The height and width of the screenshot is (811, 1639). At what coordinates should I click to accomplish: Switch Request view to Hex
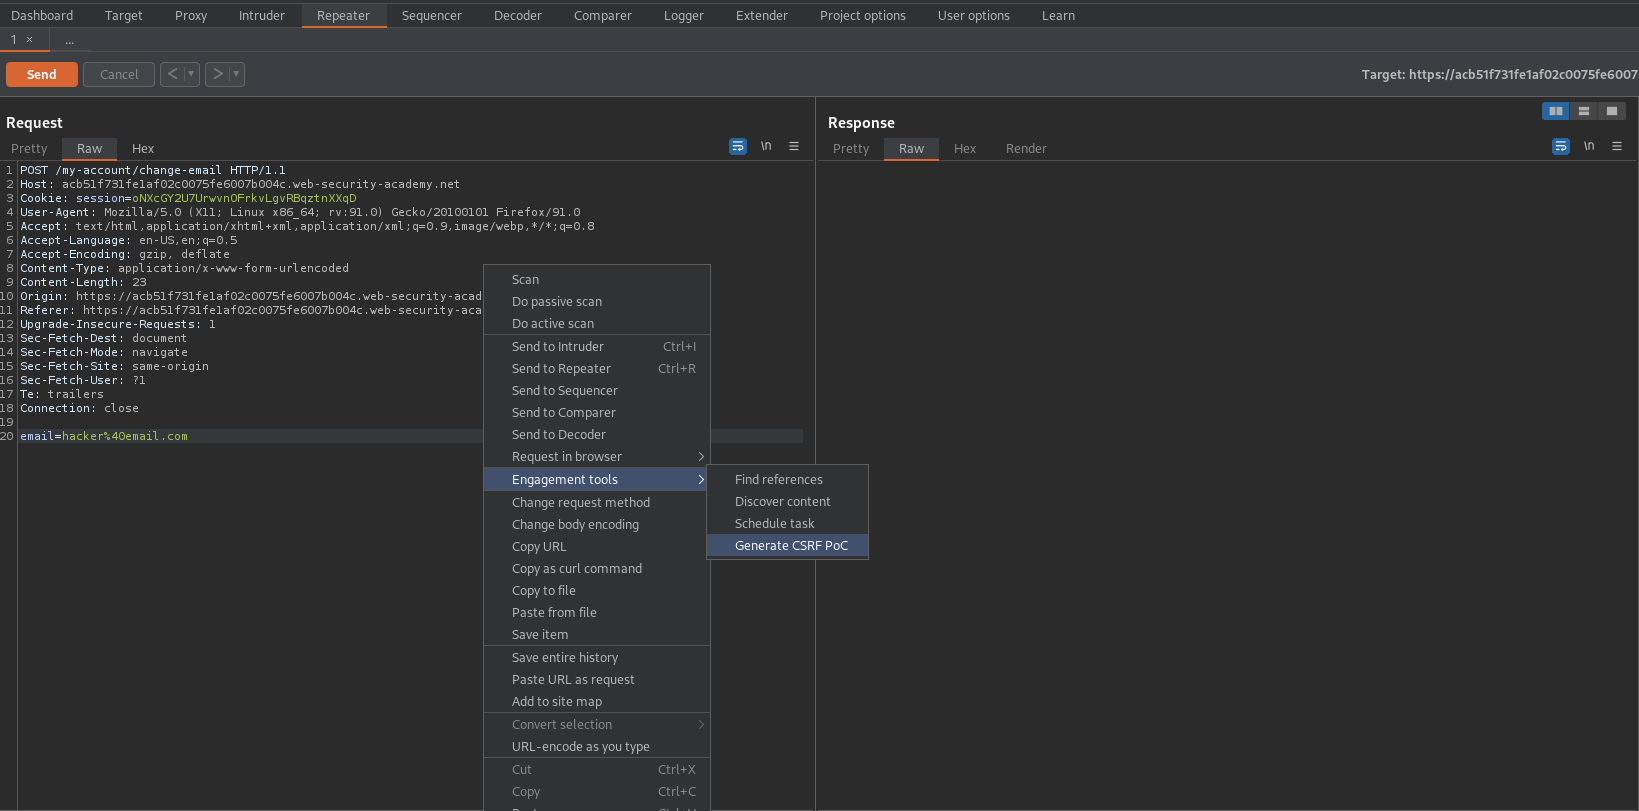click(x=143, y=148)
